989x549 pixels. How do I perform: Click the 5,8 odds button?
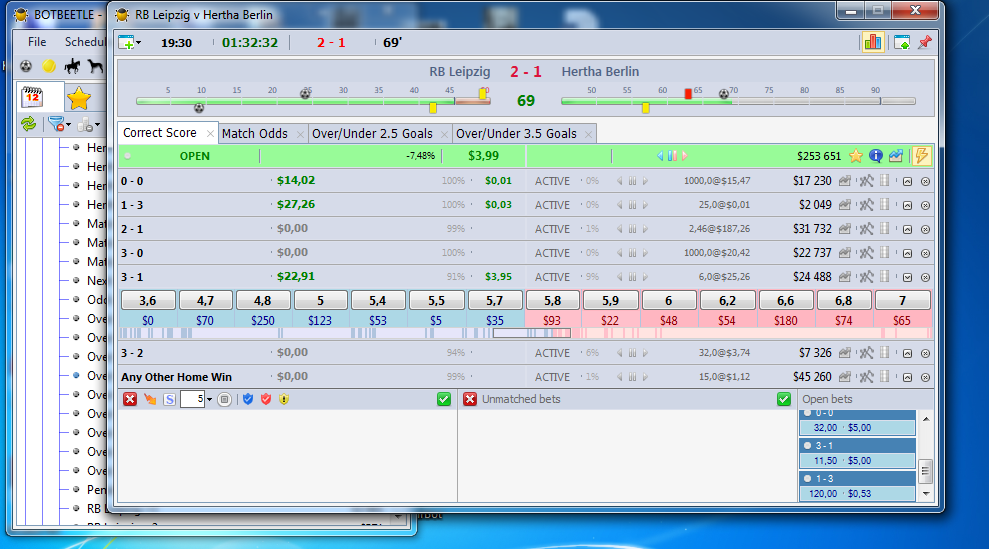pos(552,300)
